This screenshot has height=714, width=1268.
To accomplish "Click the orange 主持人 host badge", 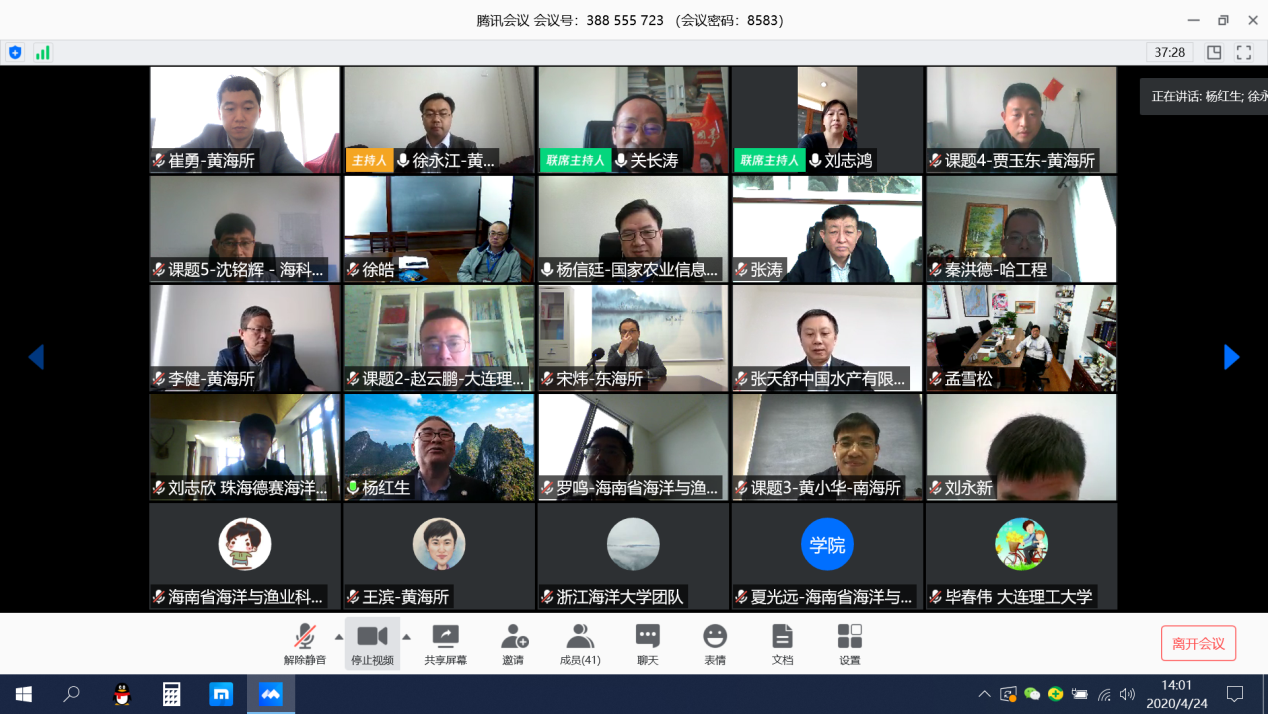I will (x=369, y=160).
